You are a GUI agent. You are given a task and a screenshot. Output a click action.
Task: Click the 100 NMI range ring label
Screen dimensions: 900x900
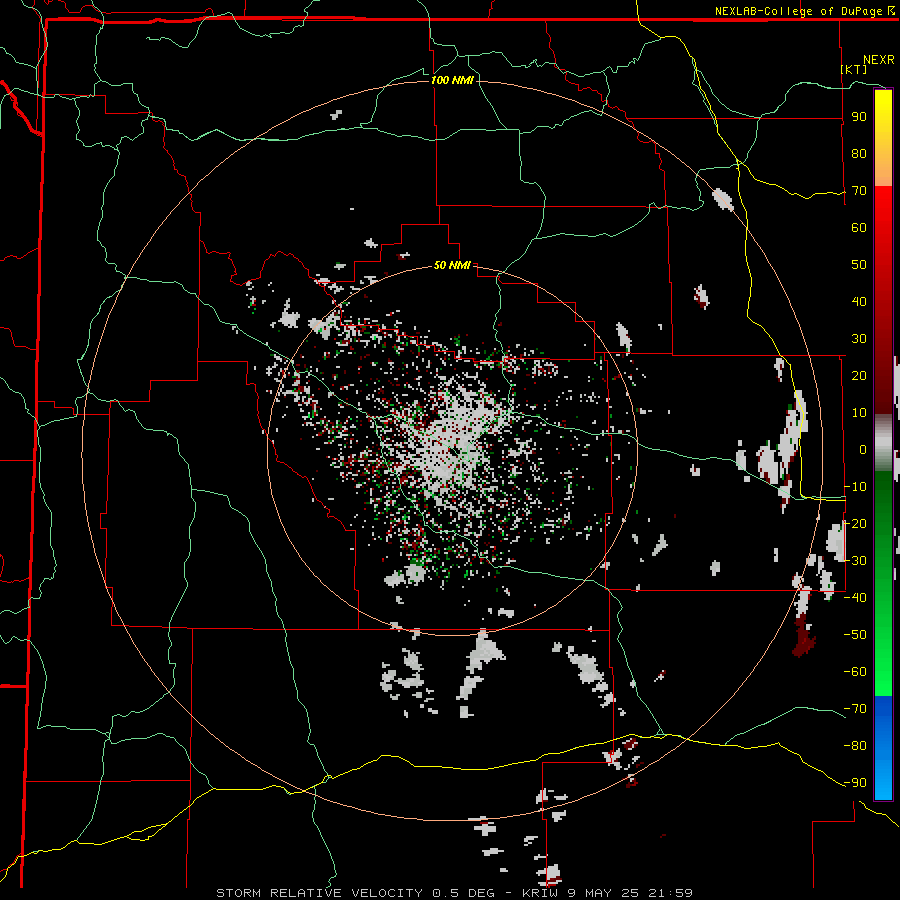(x=452, y=80)
